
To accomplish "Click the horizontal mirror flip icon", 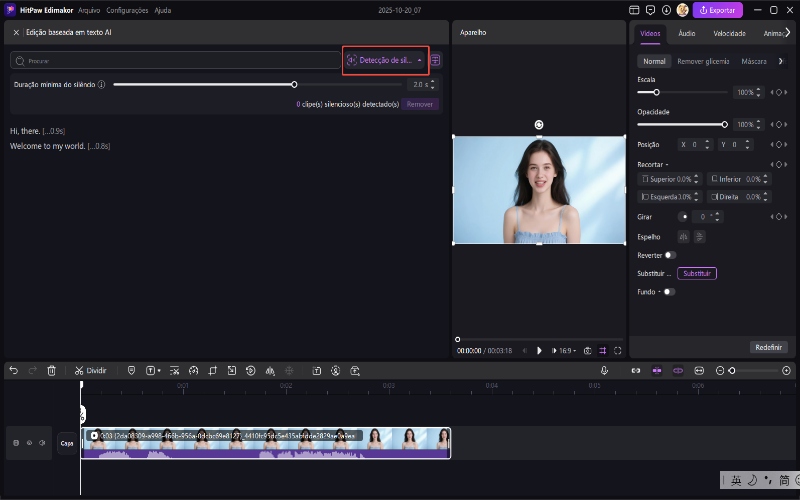I will pyautogui.click(x=684, y=236).
